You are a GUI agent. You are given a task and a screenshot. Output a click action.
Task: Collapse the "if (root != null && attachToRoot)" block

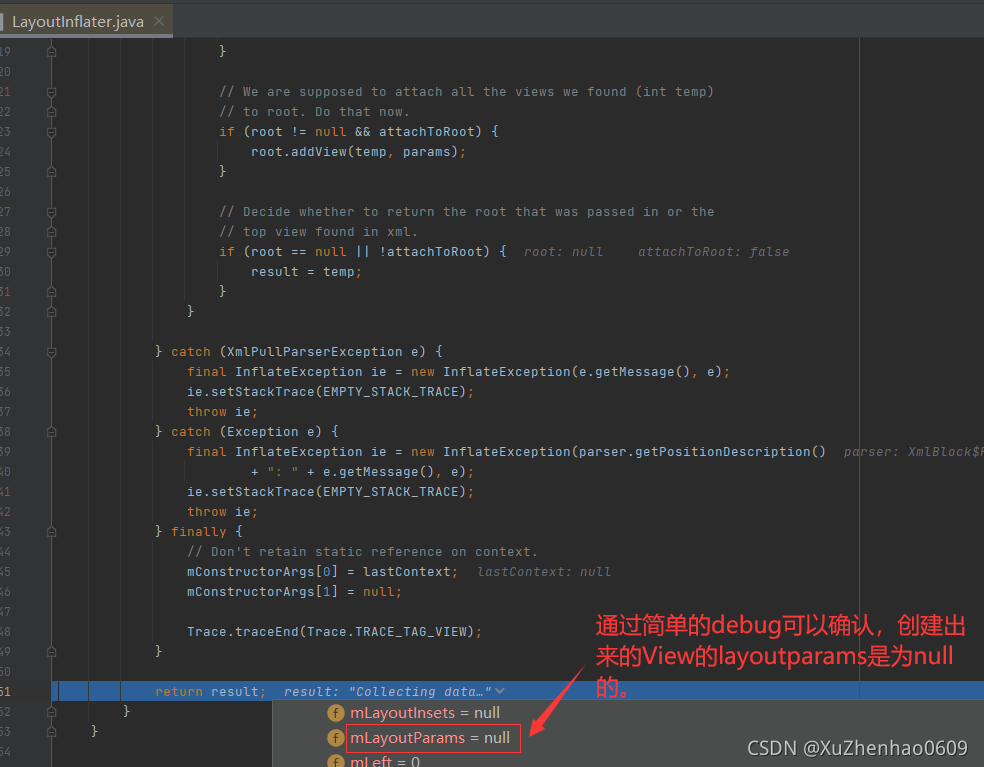point(52,131)
